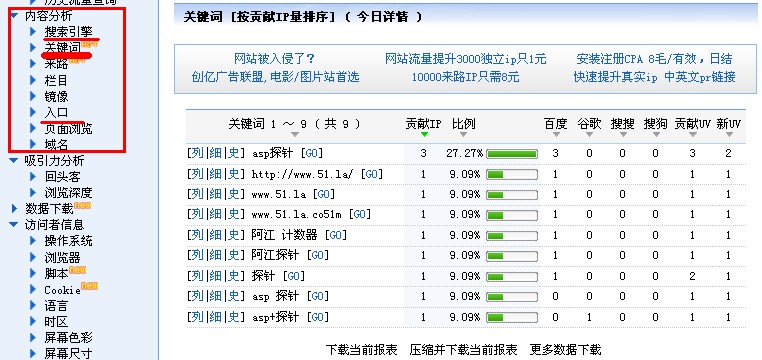Click the arrow icon beside 搜索引擎

click(x=33, y=32)
